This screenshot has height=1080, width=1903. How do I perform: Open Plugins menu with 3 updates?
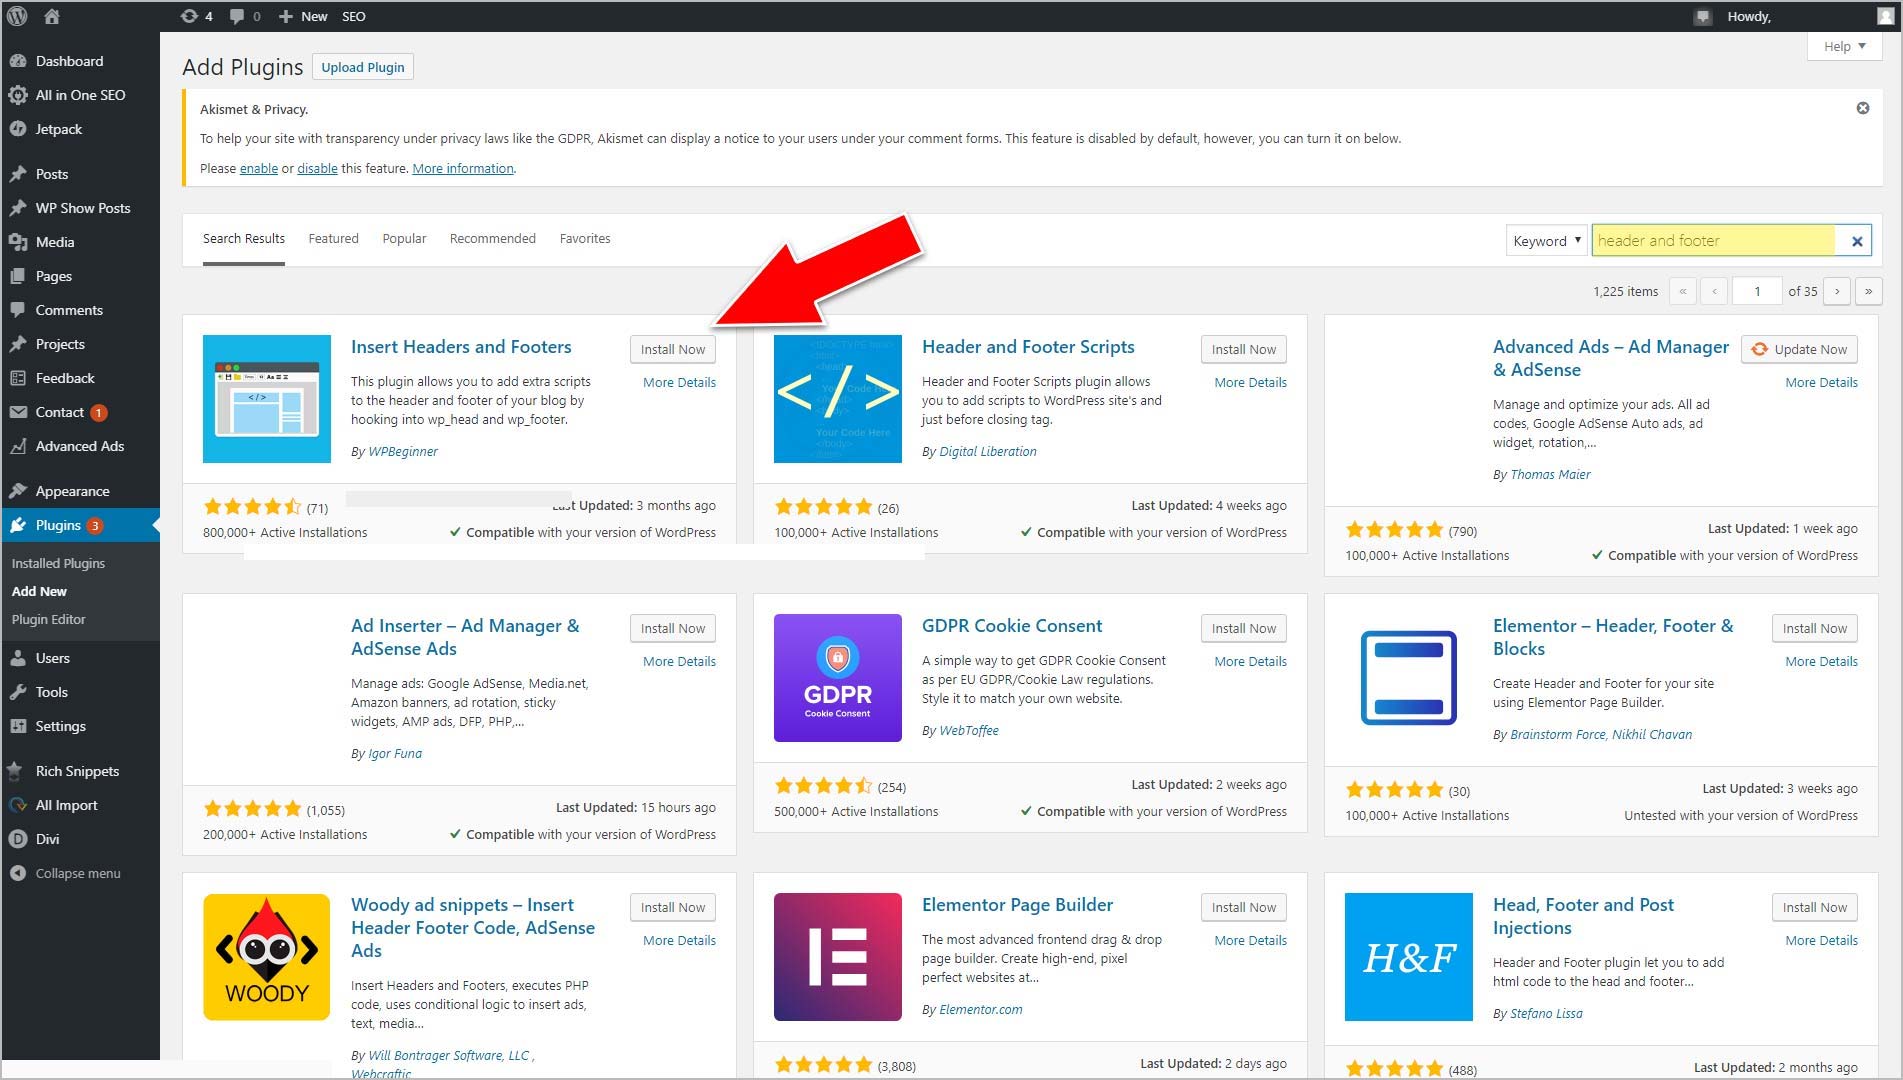point(80,525)
